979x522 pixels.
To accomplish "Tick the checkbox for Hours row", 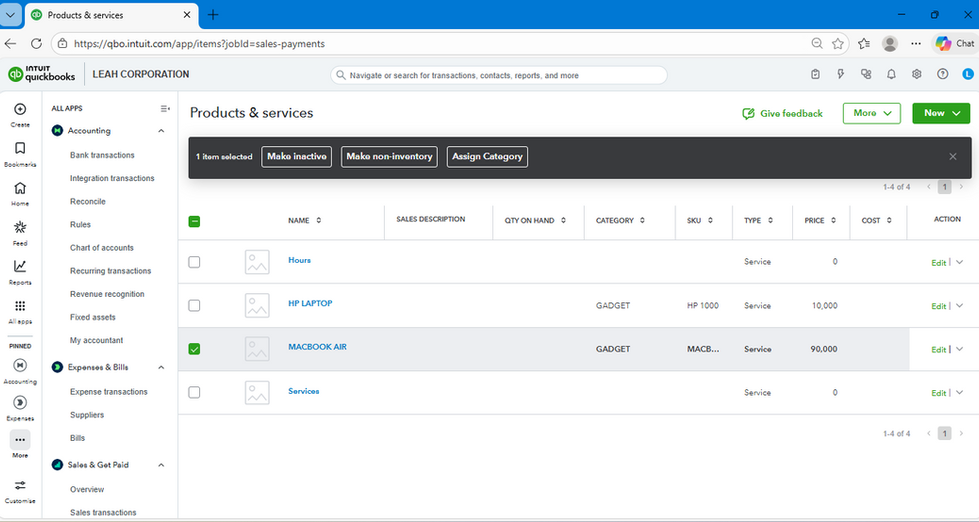I will (x=194, y=262).
